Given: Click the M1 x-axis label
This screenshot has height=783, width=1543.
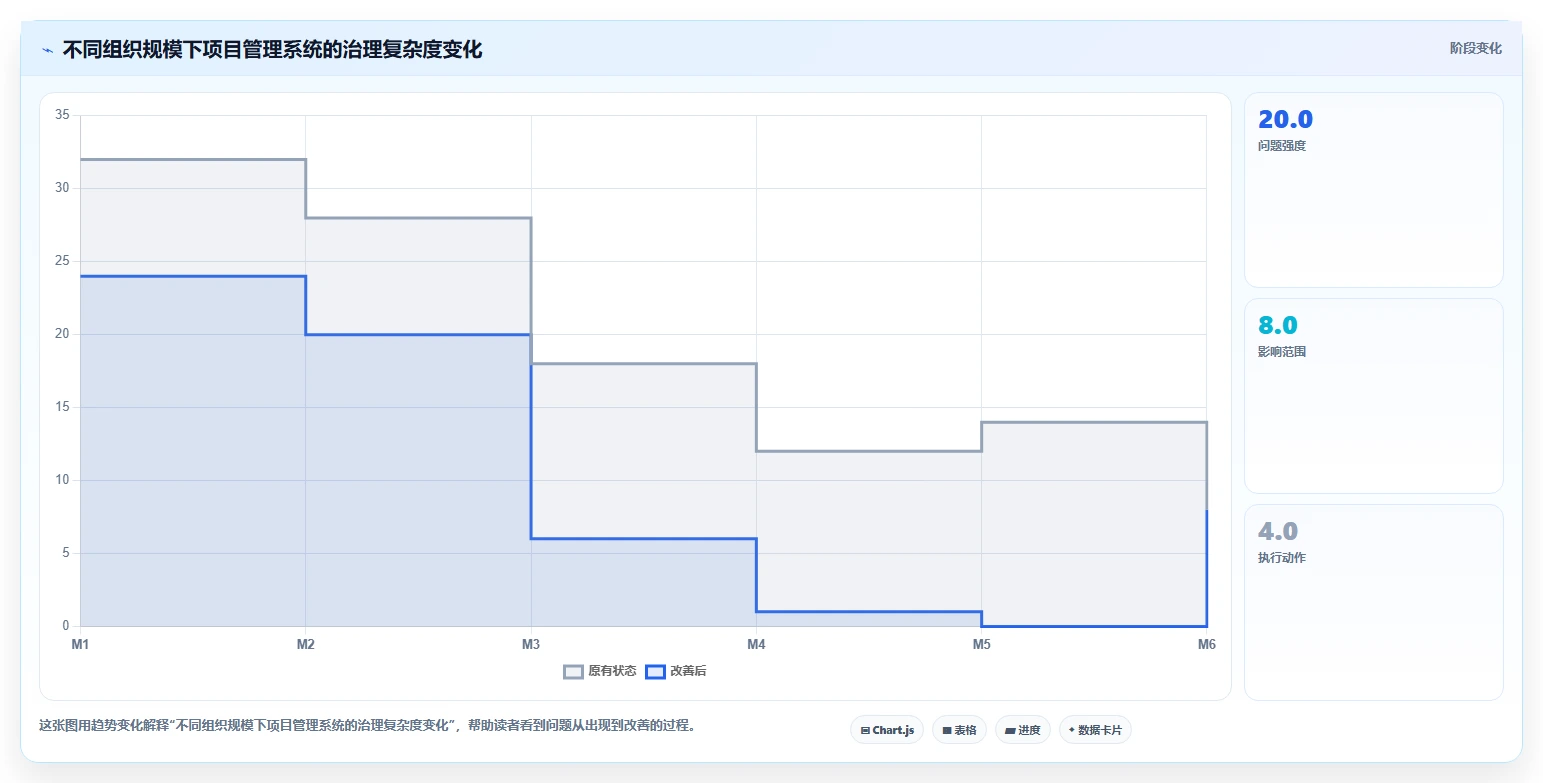Looking at the screenshot, I should 80,645.
